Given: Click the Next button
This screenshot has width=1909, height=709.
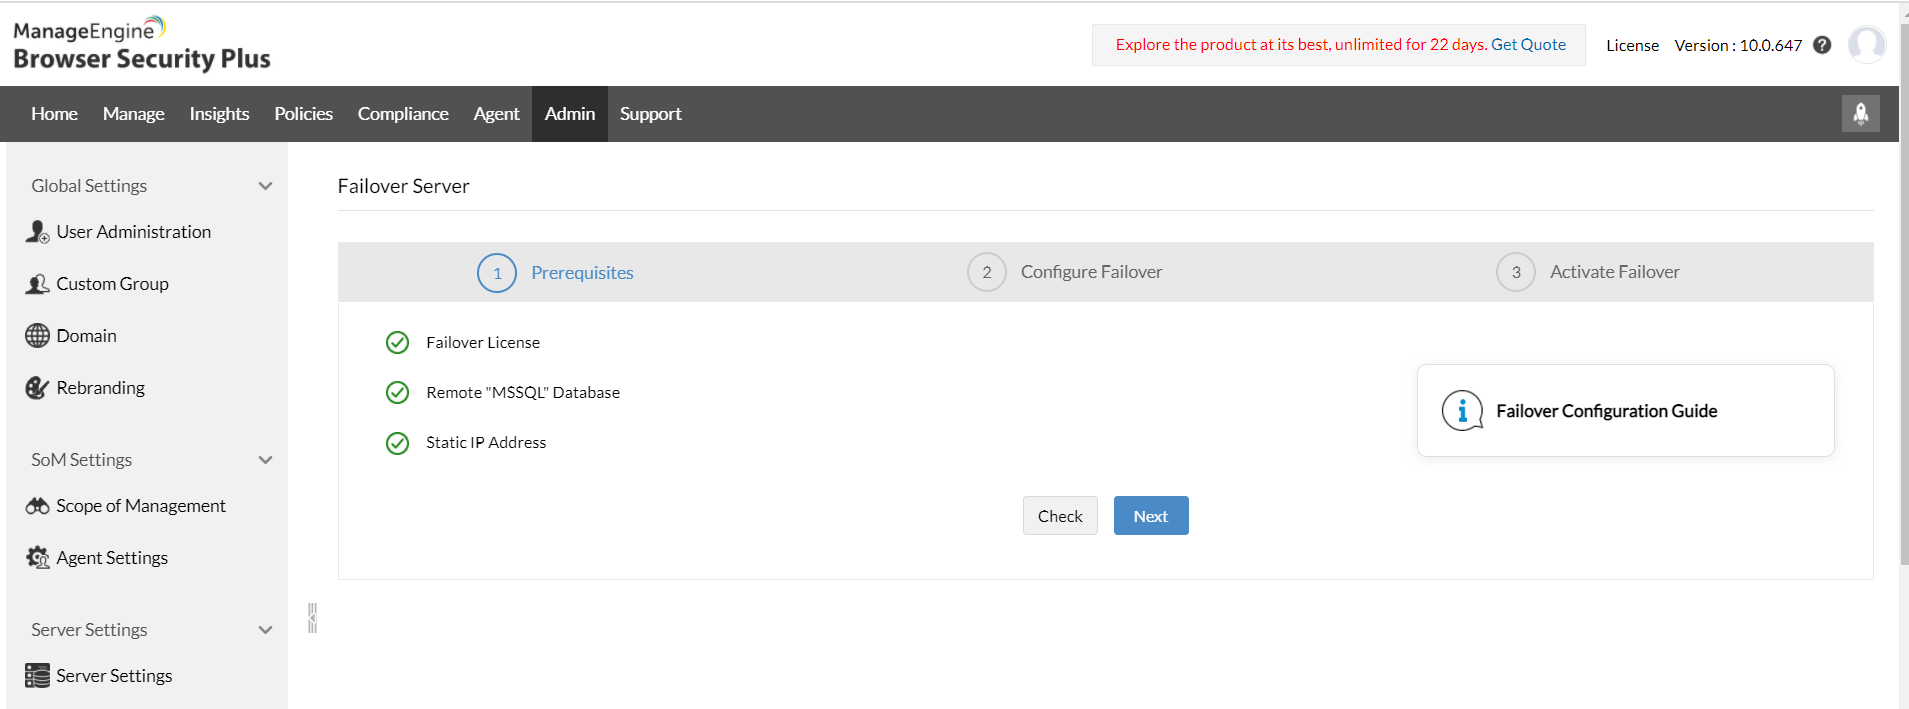Looking at the screenshot, I should coord(1151,516).
